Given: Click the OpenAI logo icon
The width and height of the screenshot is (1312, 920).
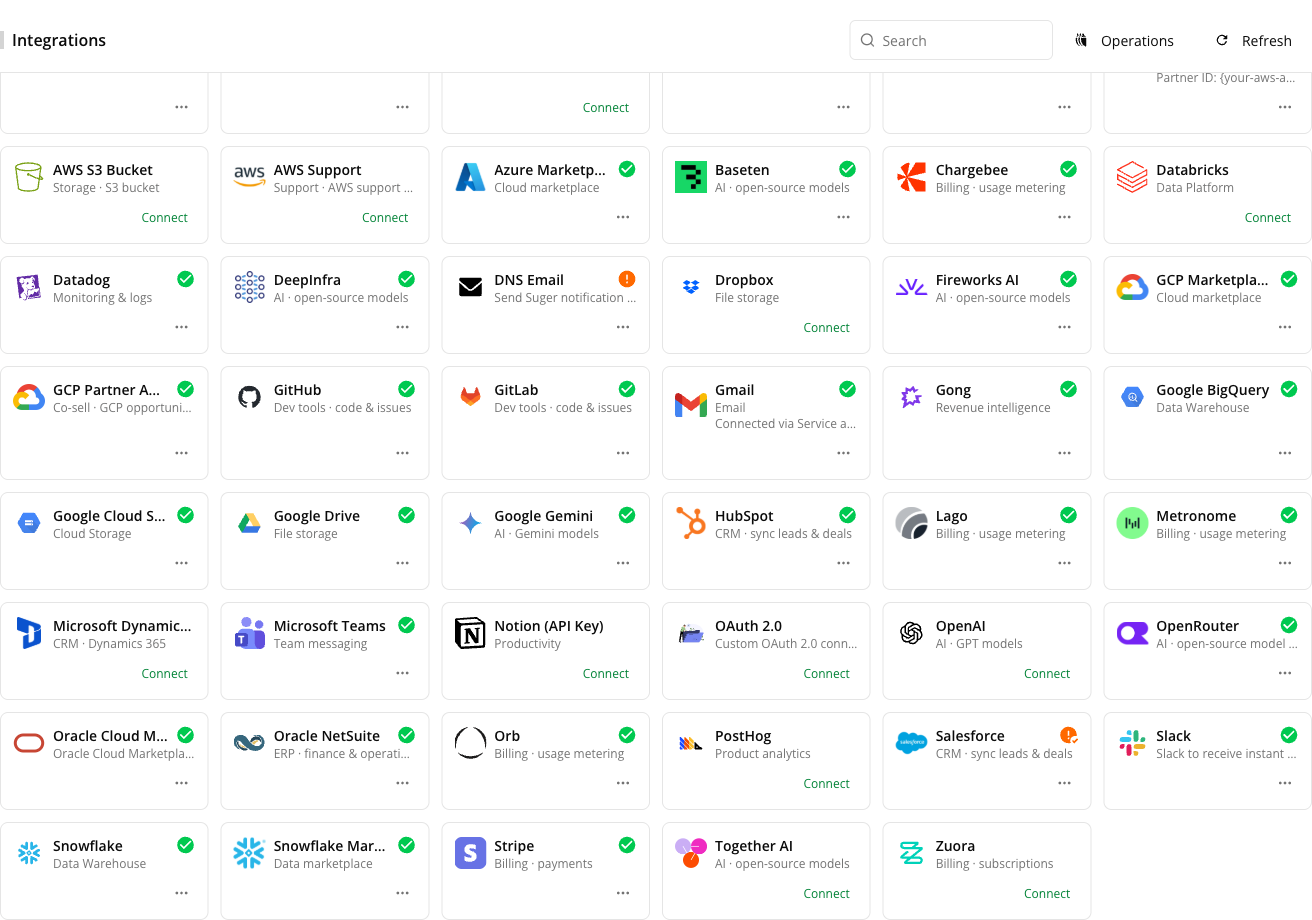Looking at the screenshot, I should pos(911,633).
